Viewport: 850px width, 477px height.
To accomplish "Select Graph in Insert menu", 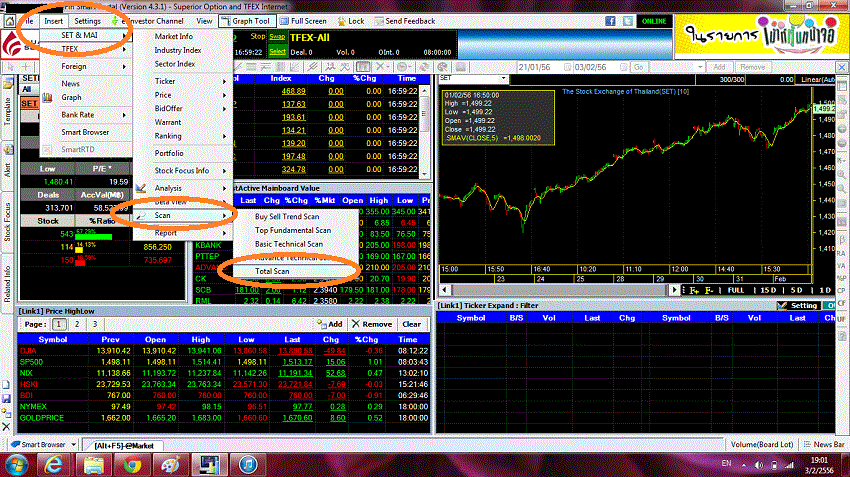I will coord(86,97).
